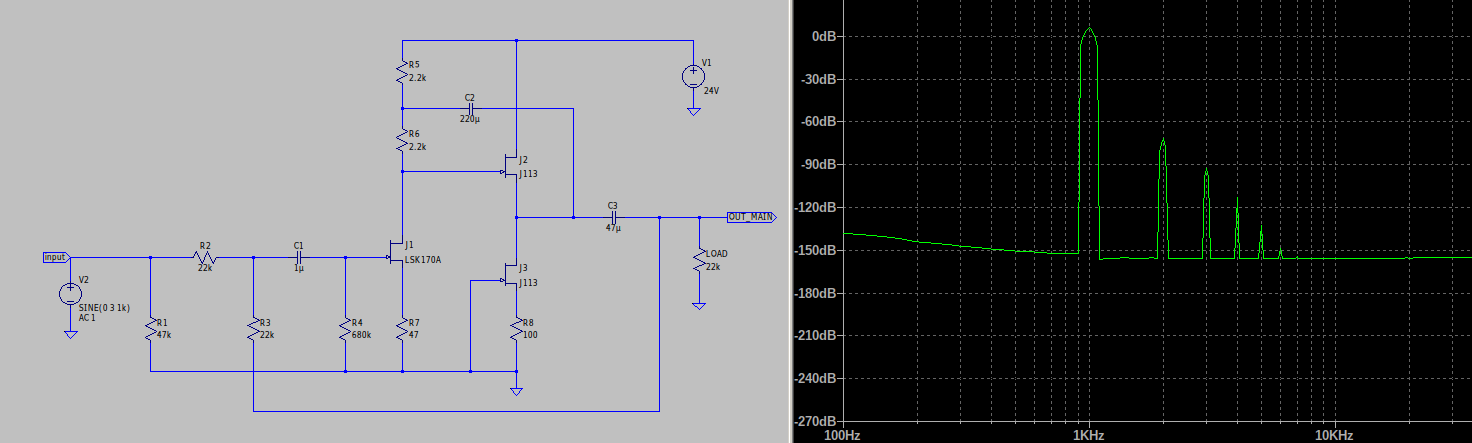Click the -150dB axis label
1472x443 pixels.
point(815,251)
